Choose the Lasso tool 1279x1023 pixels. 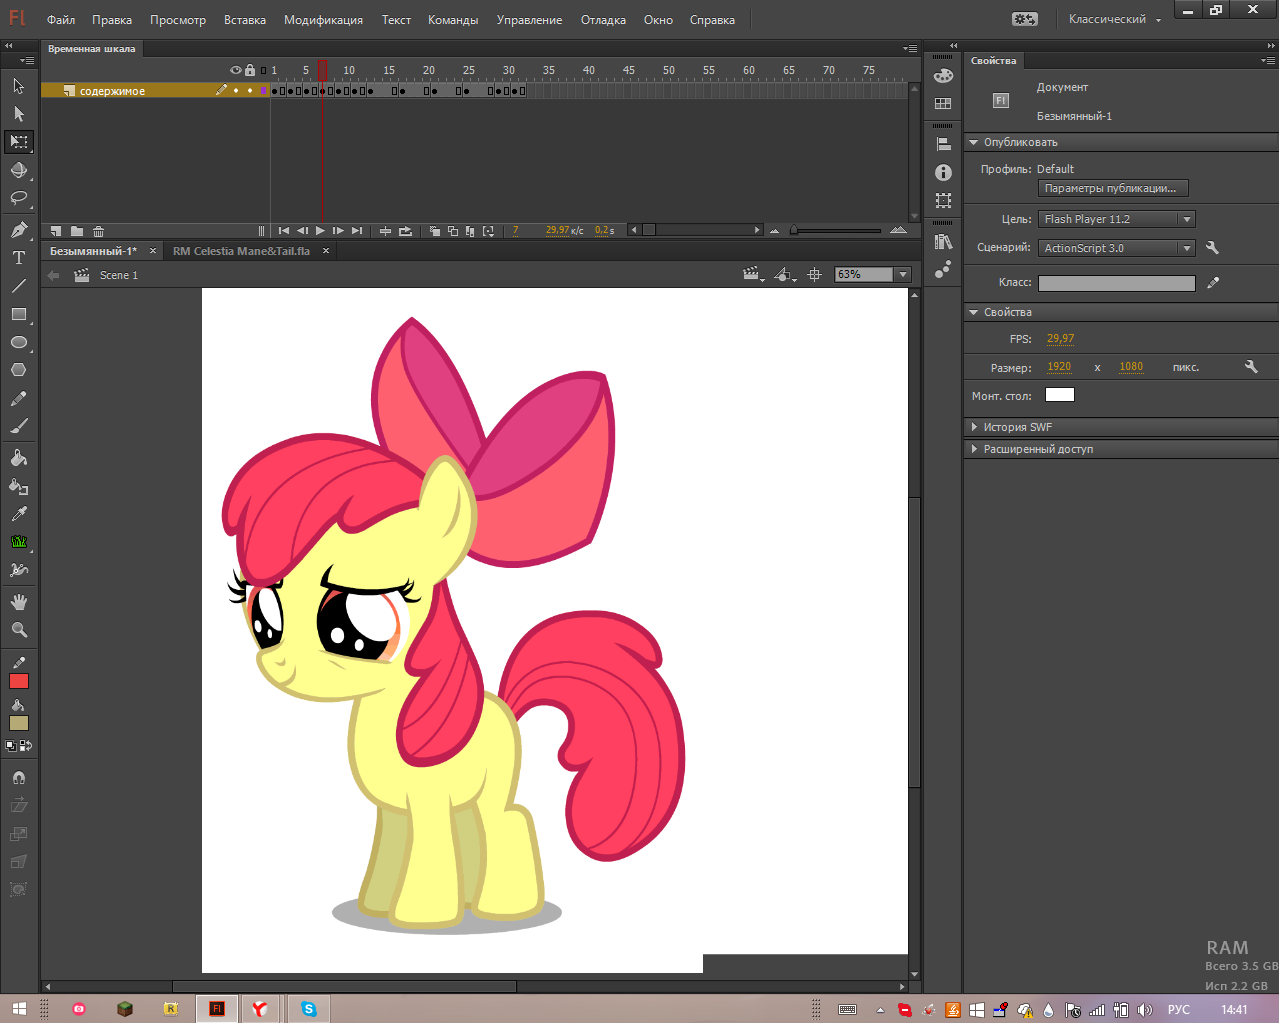tap(19, 198)
